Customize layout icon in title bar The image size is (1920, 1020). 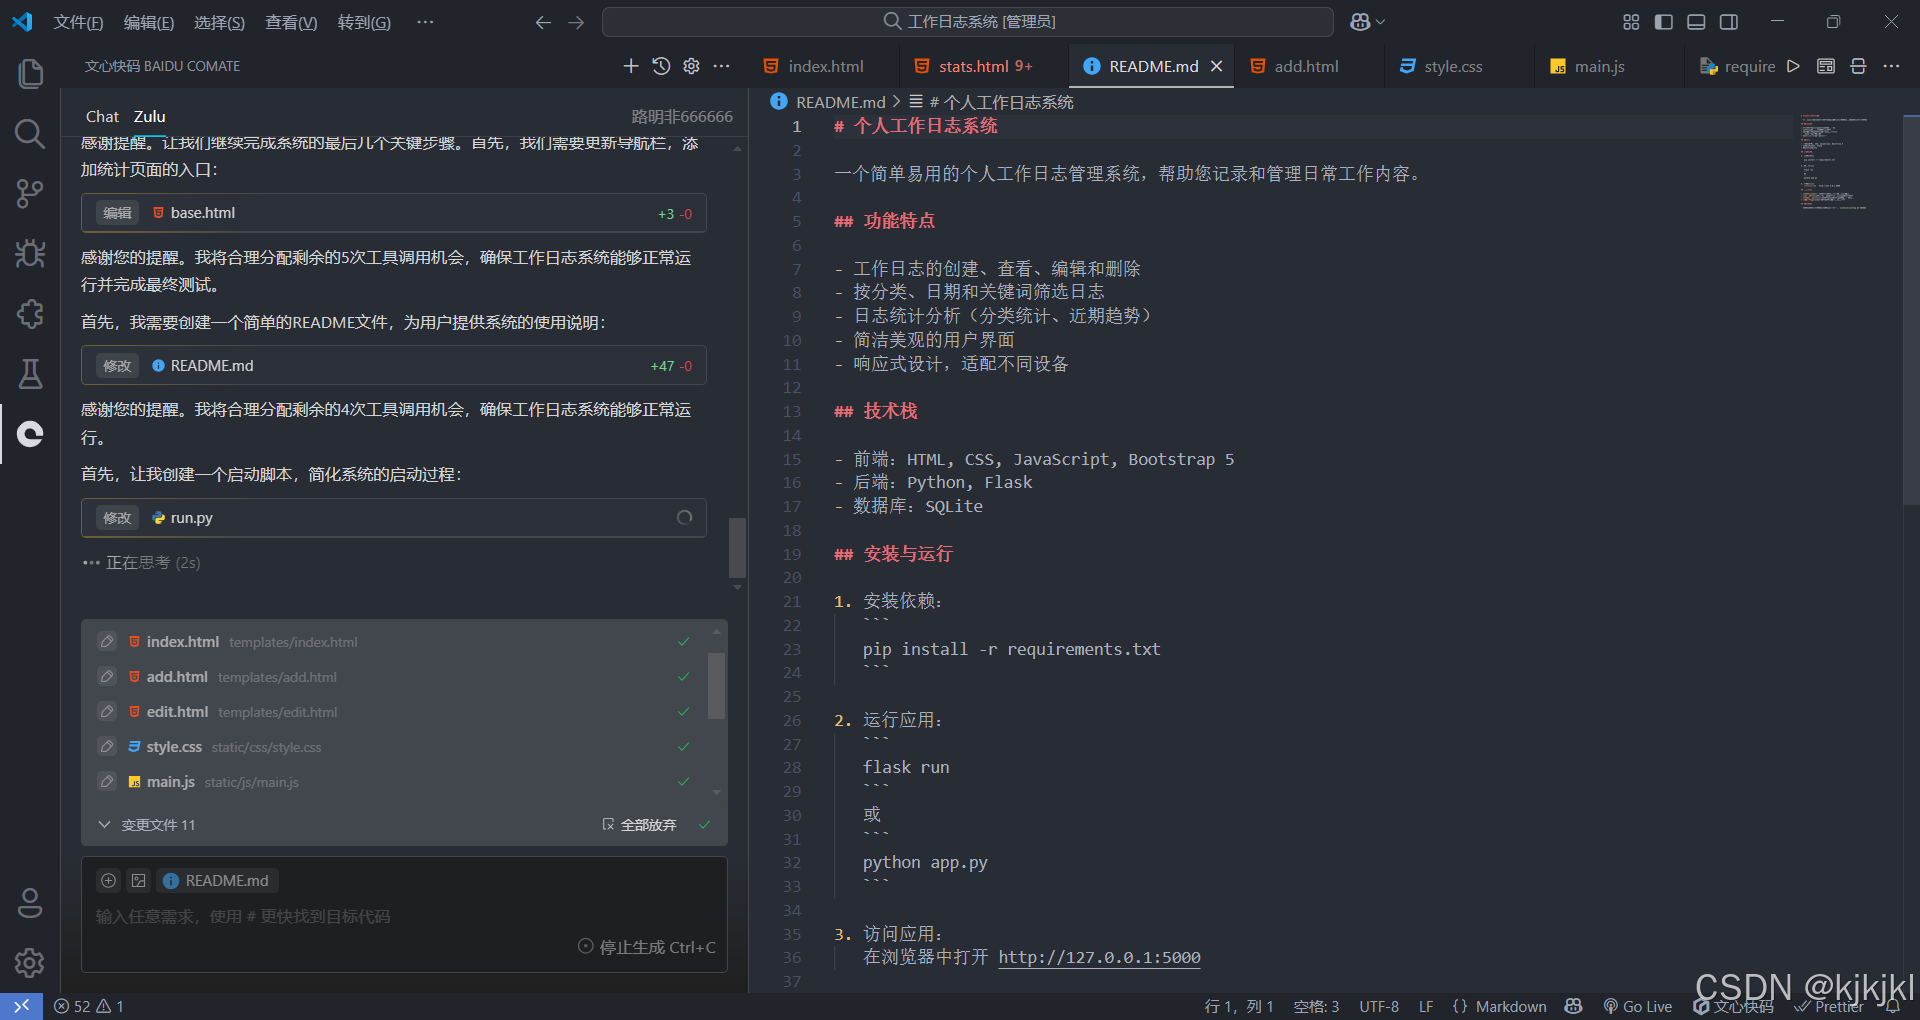coord(1631,22)
